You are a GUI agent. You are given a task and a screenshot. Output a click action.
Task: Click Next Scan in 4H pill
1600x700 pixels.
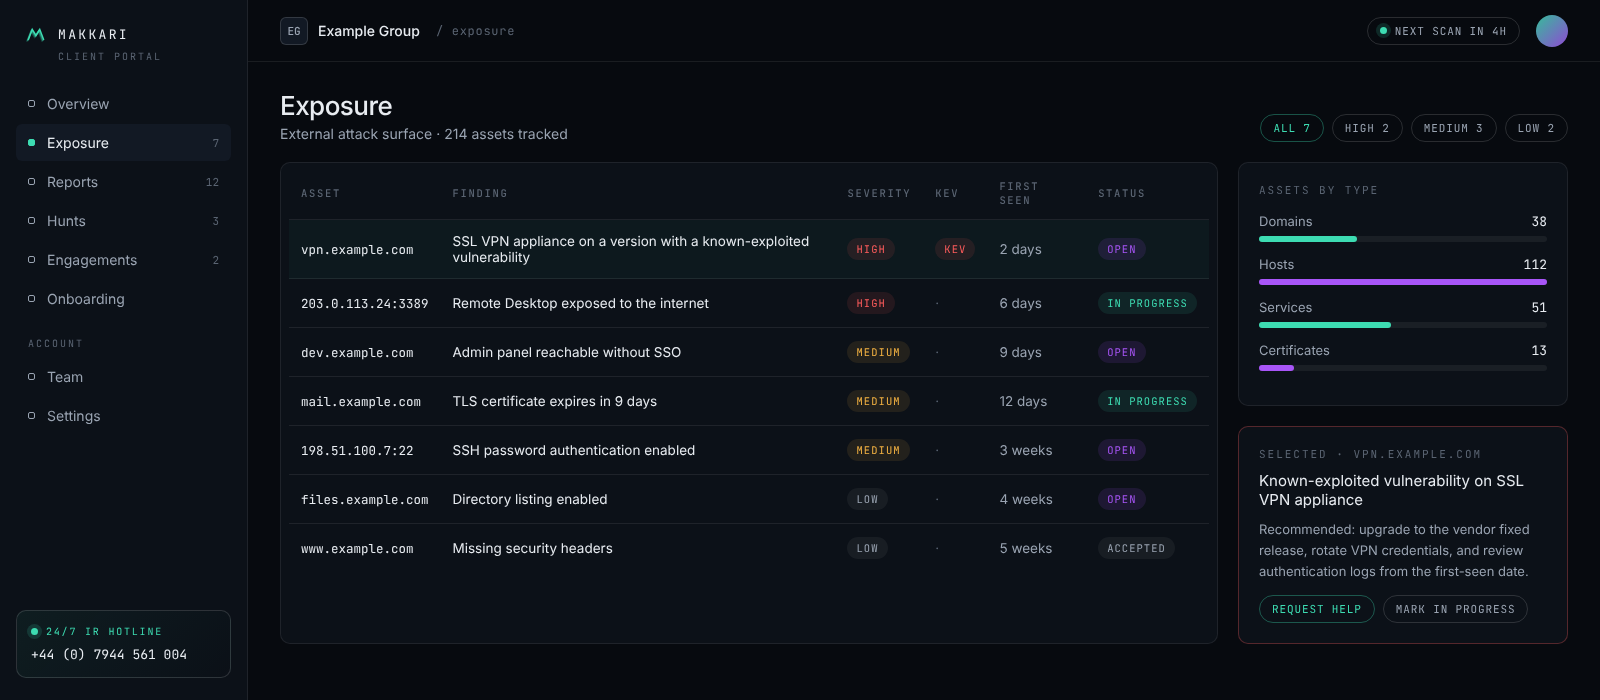(x=1443, y=31)
